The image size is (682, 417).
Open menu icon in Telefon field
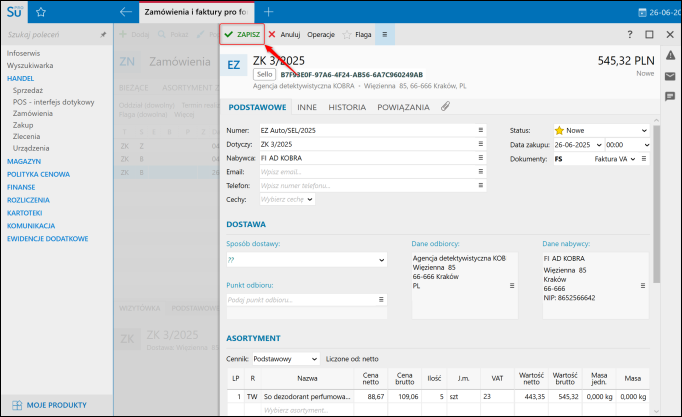pos(481,185)
